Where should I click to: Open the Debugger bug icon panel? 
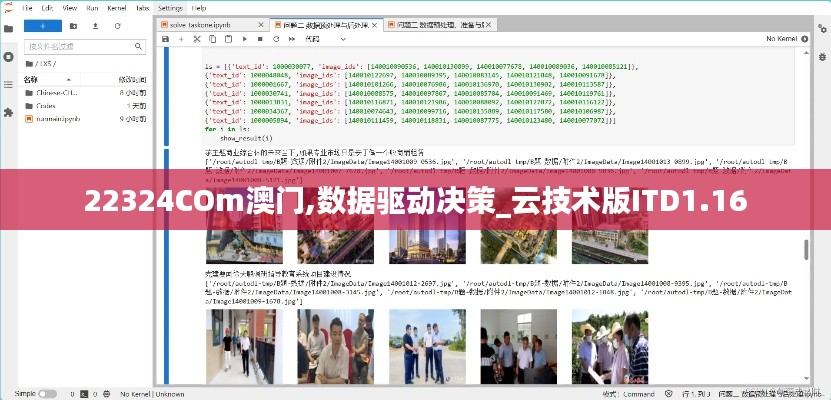(x=822, y=57)
